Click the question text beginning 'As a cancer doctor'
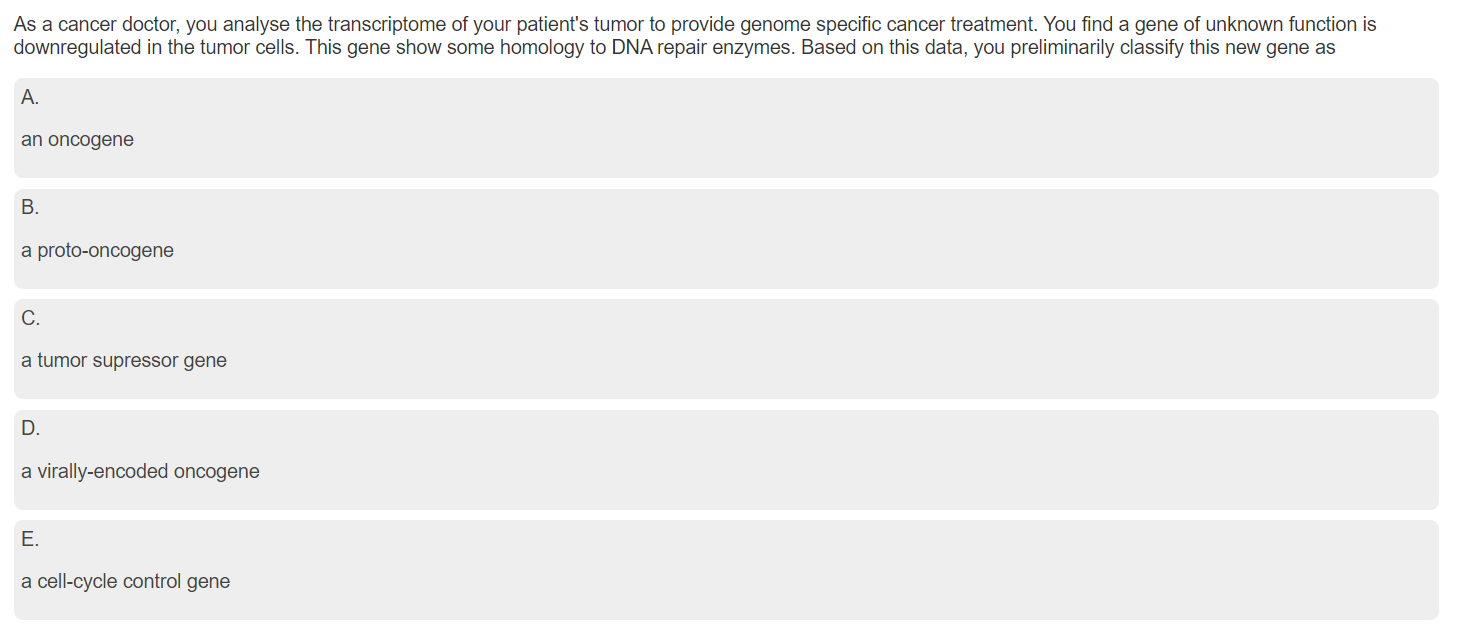 tap(695, 36)
